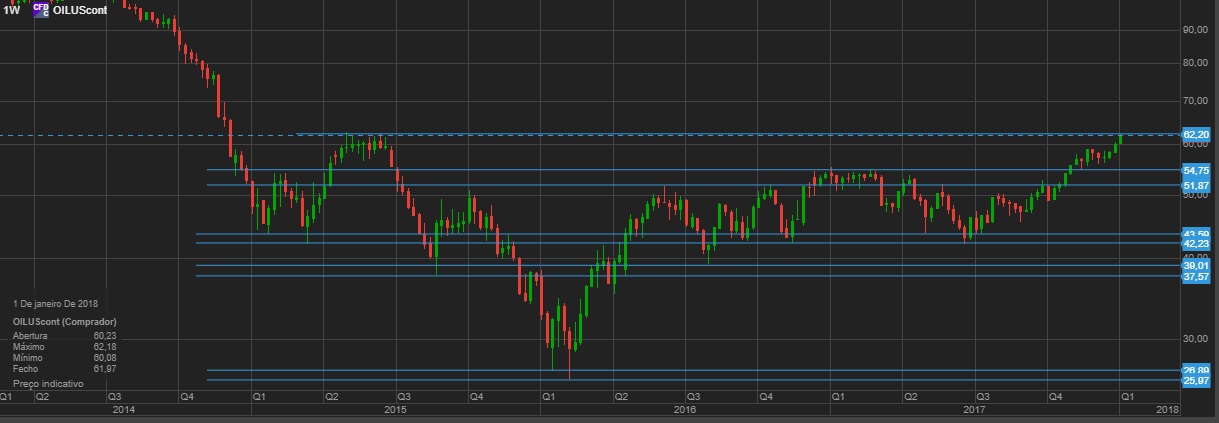Image resolution: width=1219 pixels, height=423 pixels.
Task: Click the 2016 year label
Action: (685, 410)
